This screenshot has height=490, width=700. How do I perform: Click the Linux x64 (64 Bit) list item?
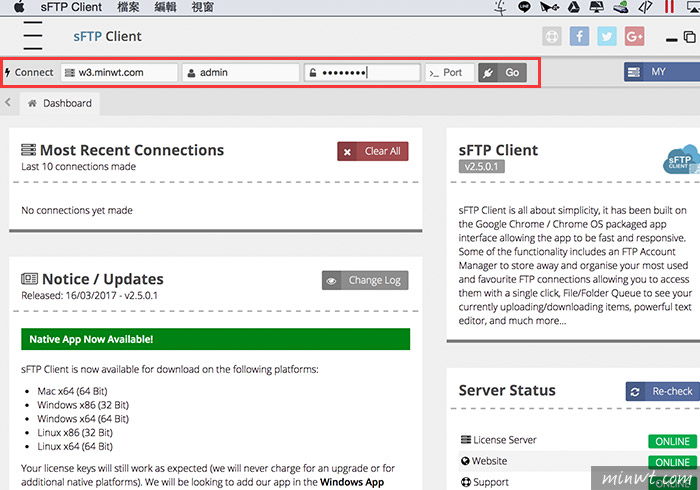point(75,447)
